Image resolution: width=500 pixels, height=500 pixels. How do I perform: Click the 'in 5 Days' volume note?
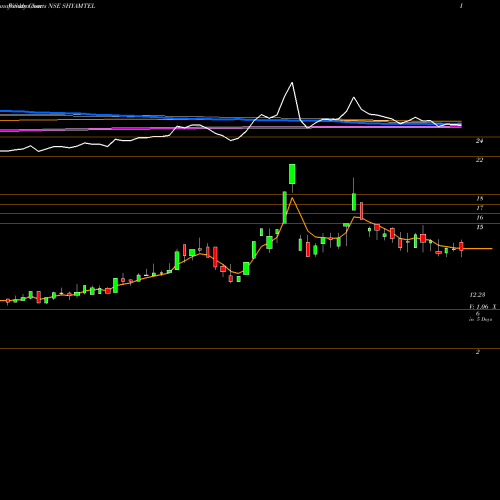coord(480,319)
